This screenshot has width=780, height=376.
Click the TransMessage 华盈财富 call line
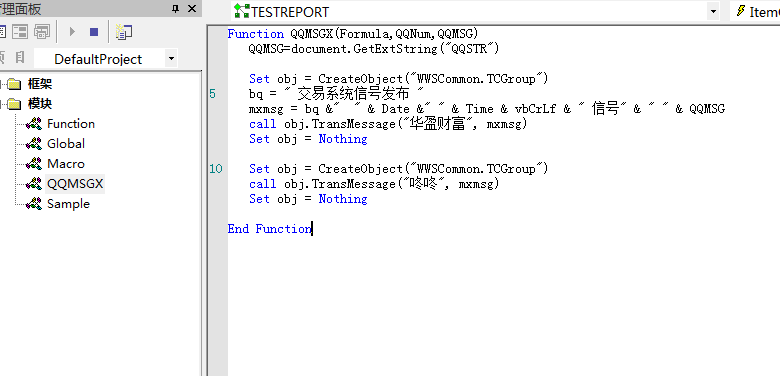point(388,124)
